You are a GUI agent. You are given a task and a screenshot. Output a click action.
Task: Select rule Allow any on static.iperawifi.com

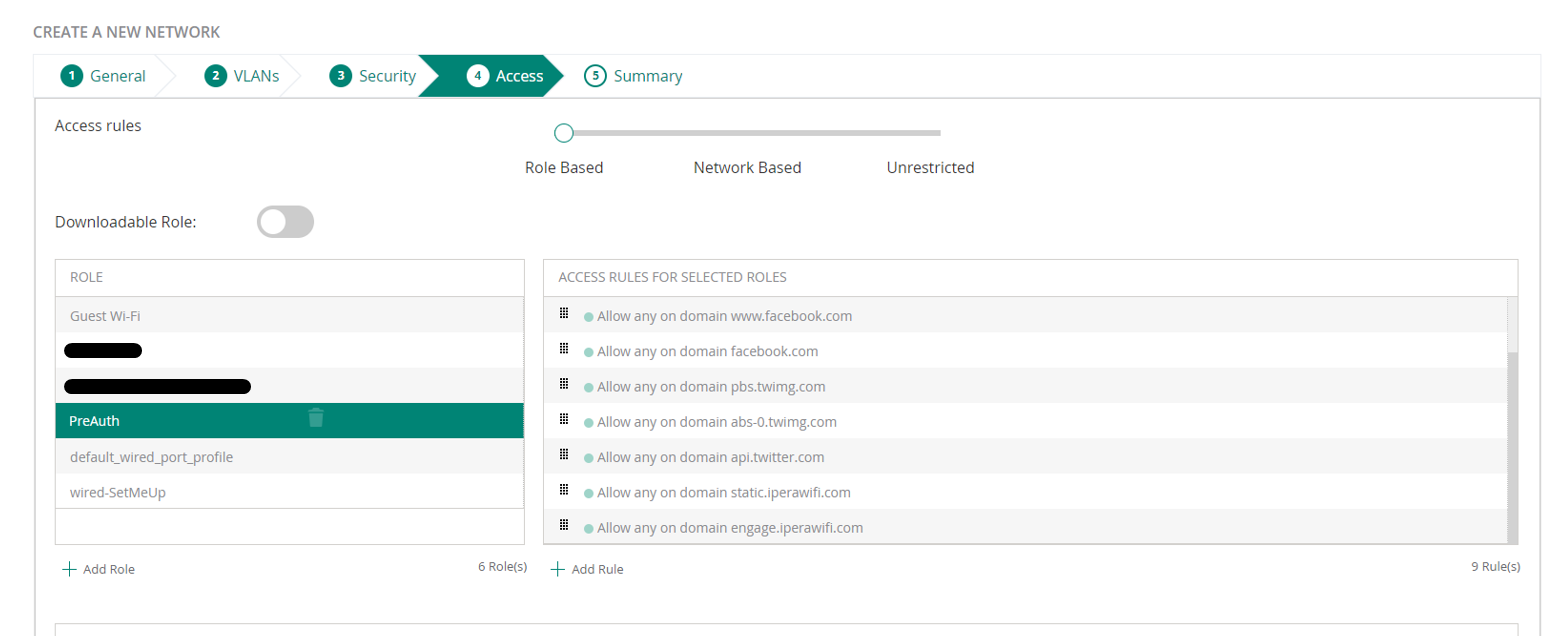click(x=1025, y=491)
